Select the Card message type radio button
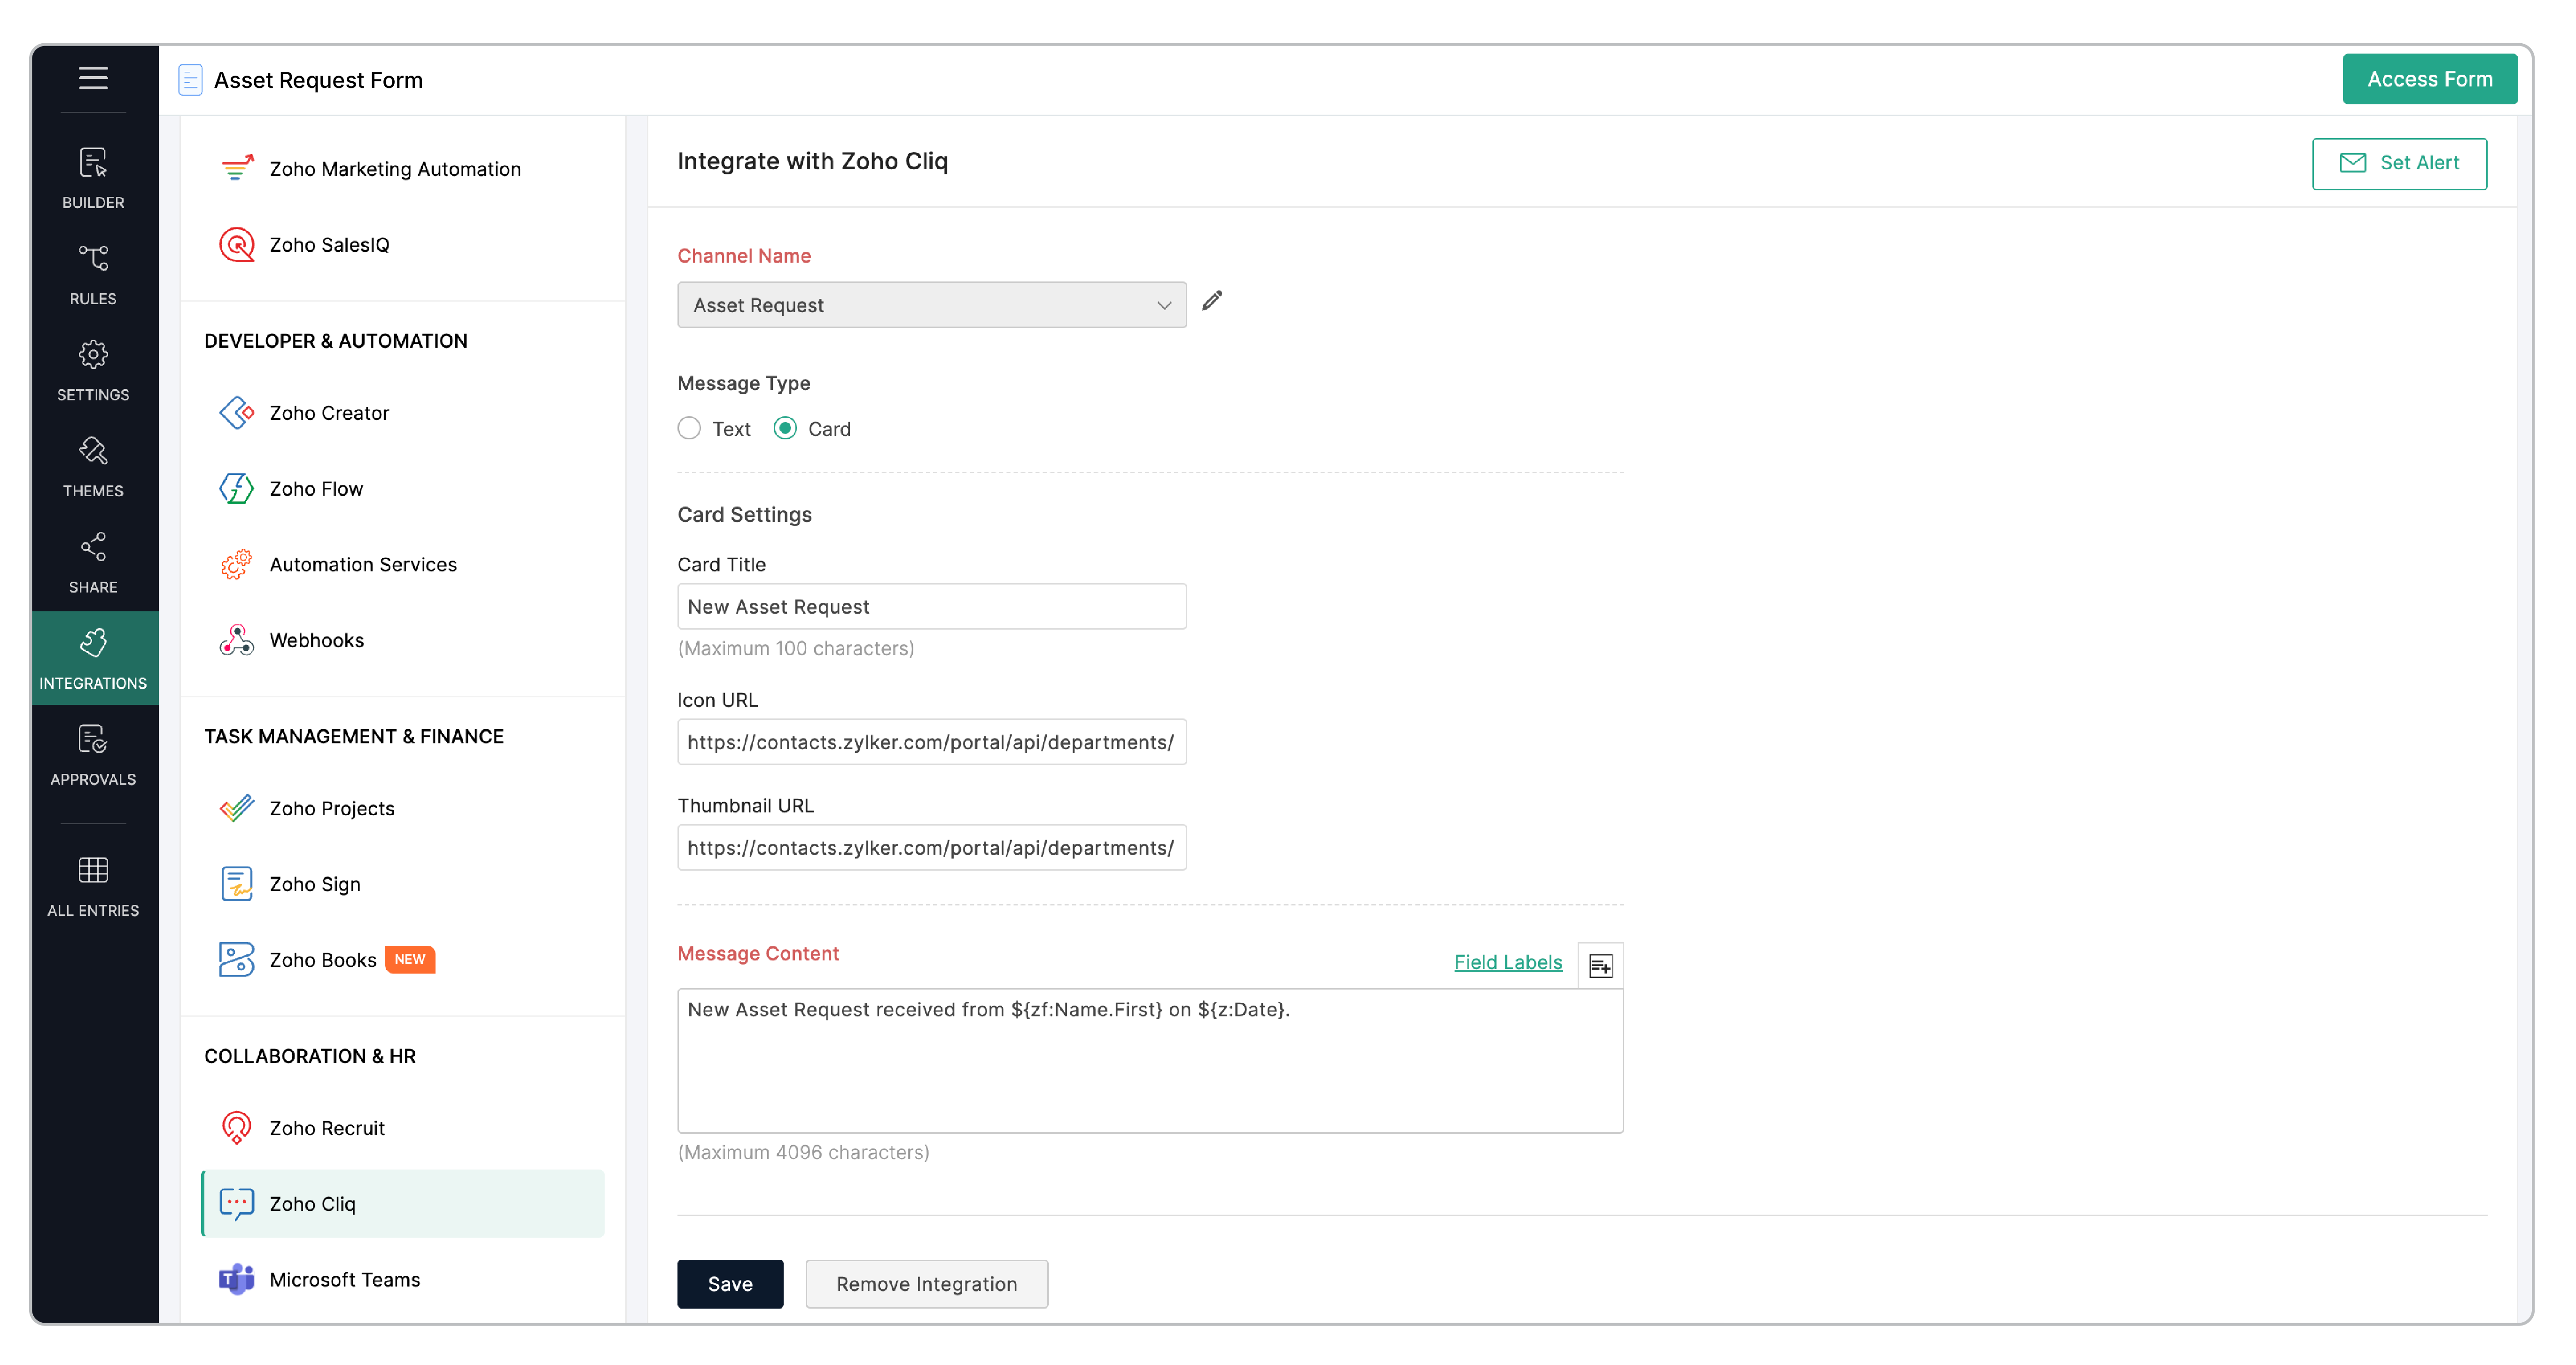 coord(785,428)
